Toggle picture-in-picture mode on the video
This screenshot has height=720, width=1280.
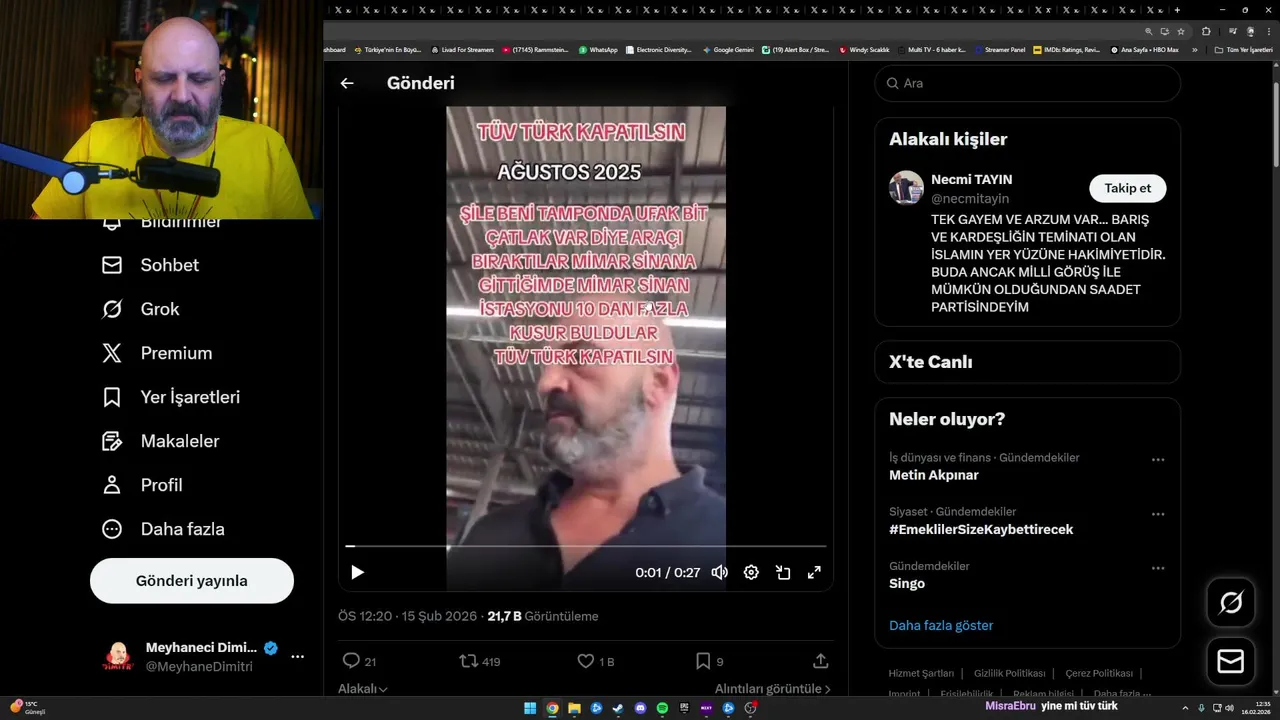tap(783, 572)
